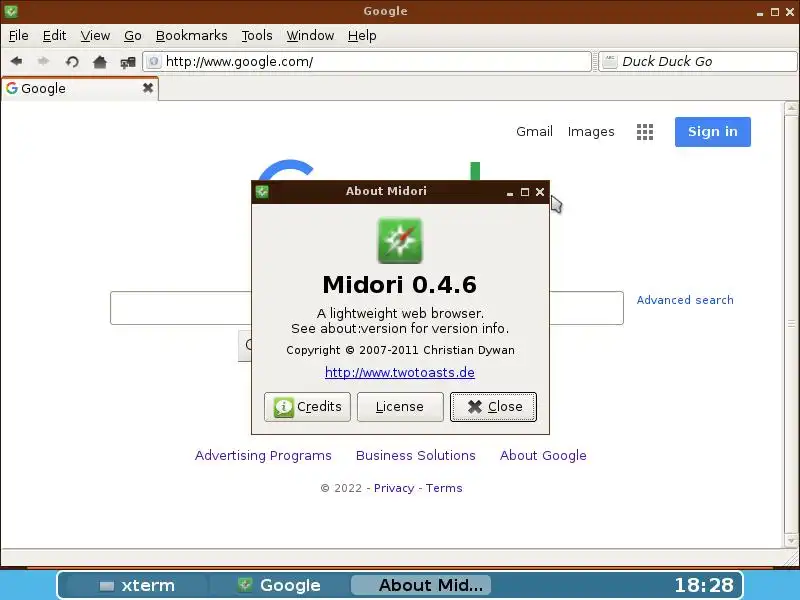This screenshot has height=600, width=800.
Task: Open the File menu
Action: pos(18,36)
